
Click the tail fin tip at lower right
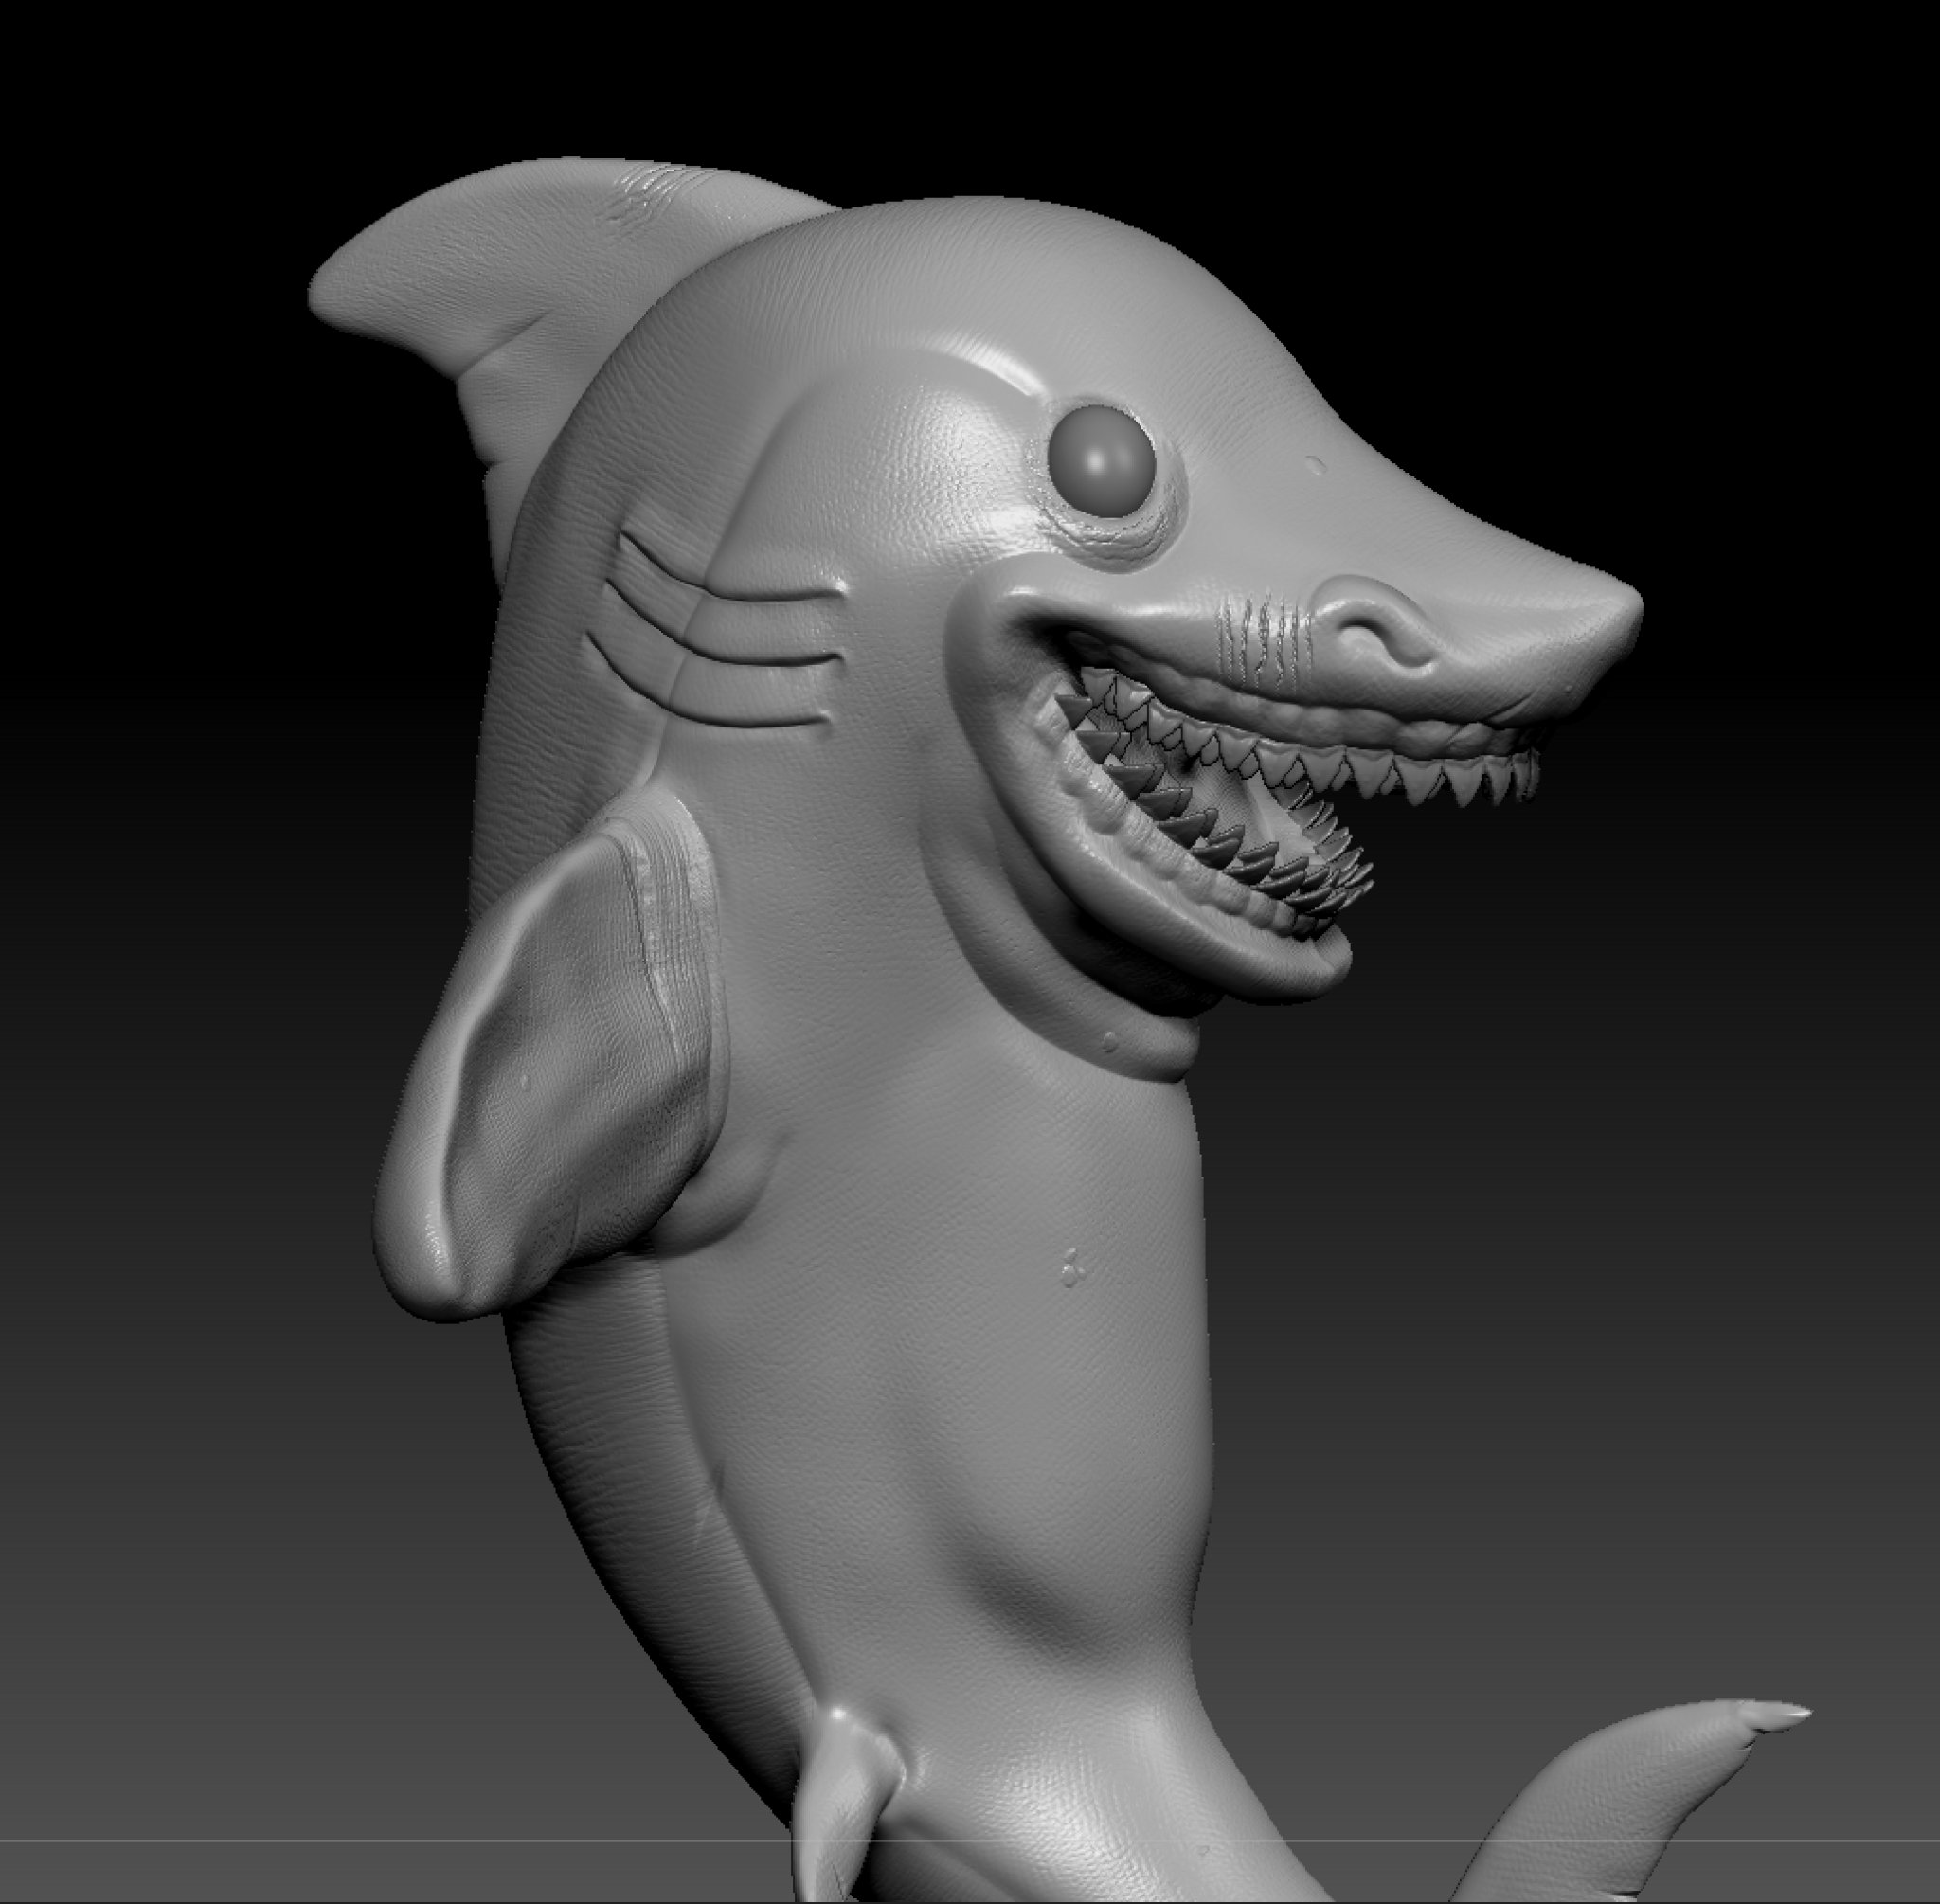click(1790, 1713)
